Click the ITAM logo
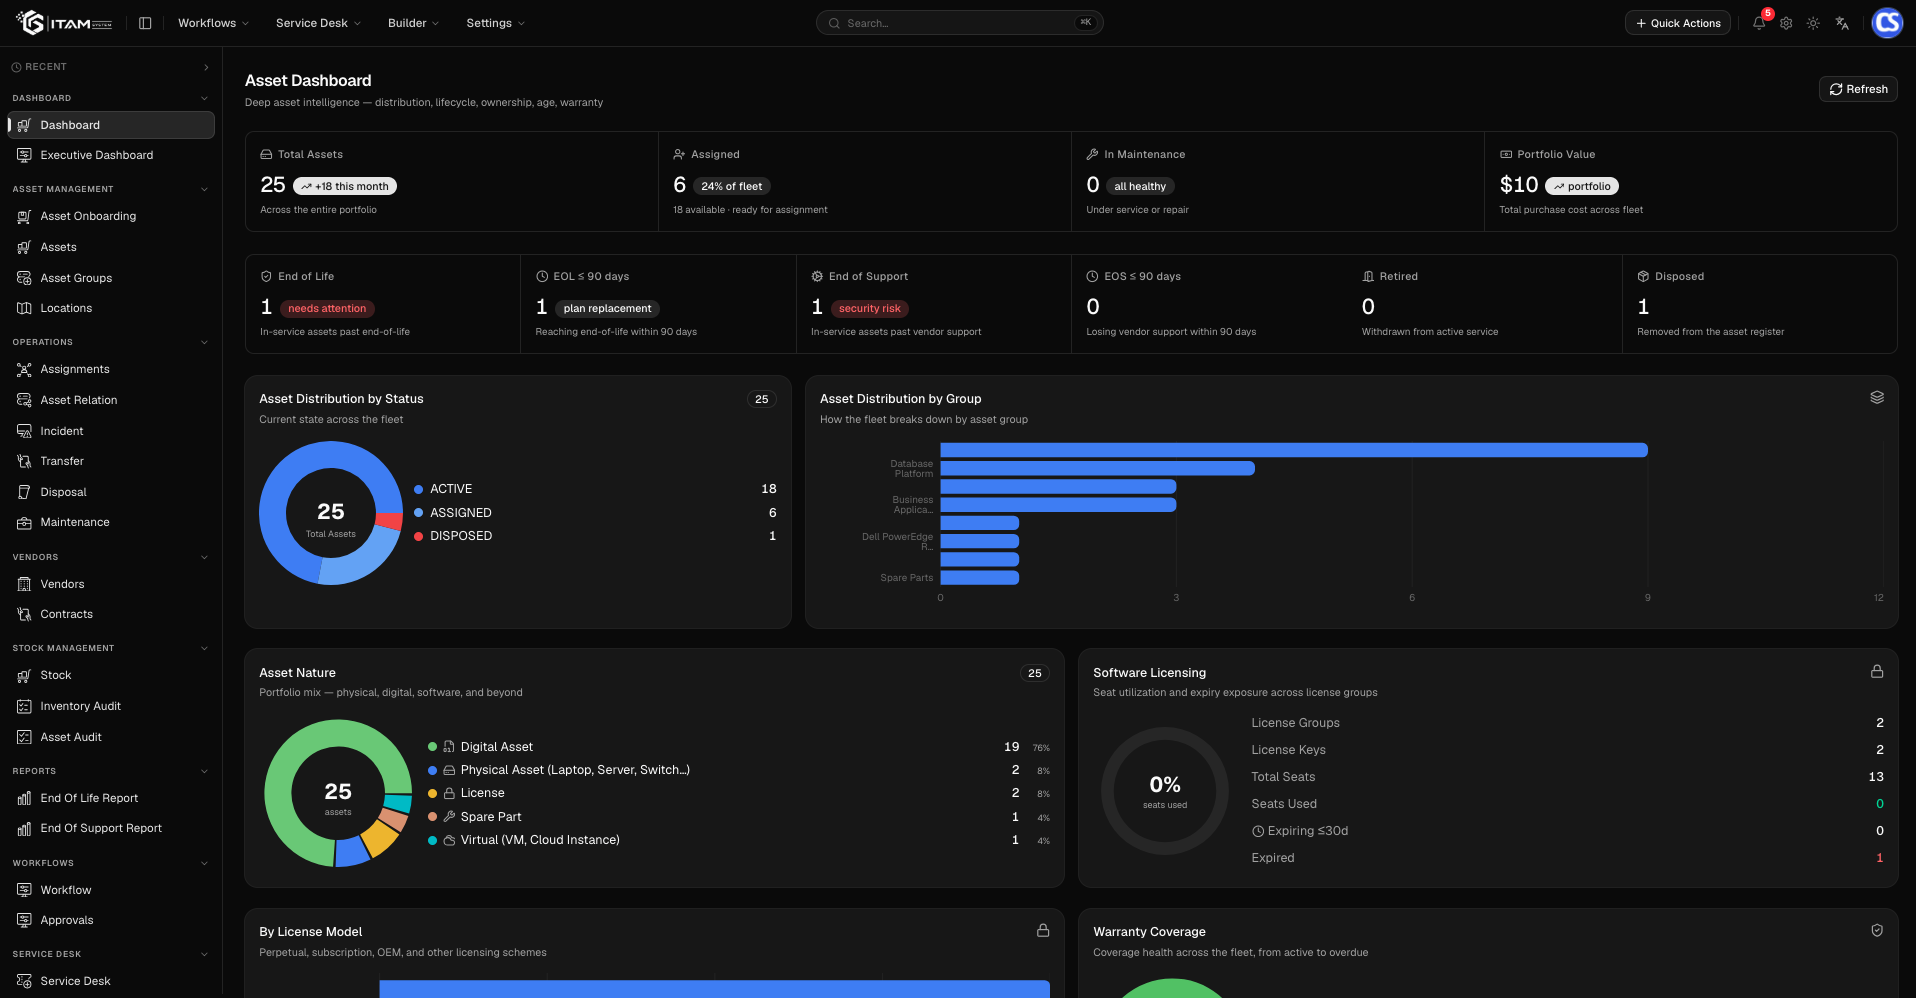Image resolution: width=1916 pixels, height=998 pixels. tap(64, 23)
